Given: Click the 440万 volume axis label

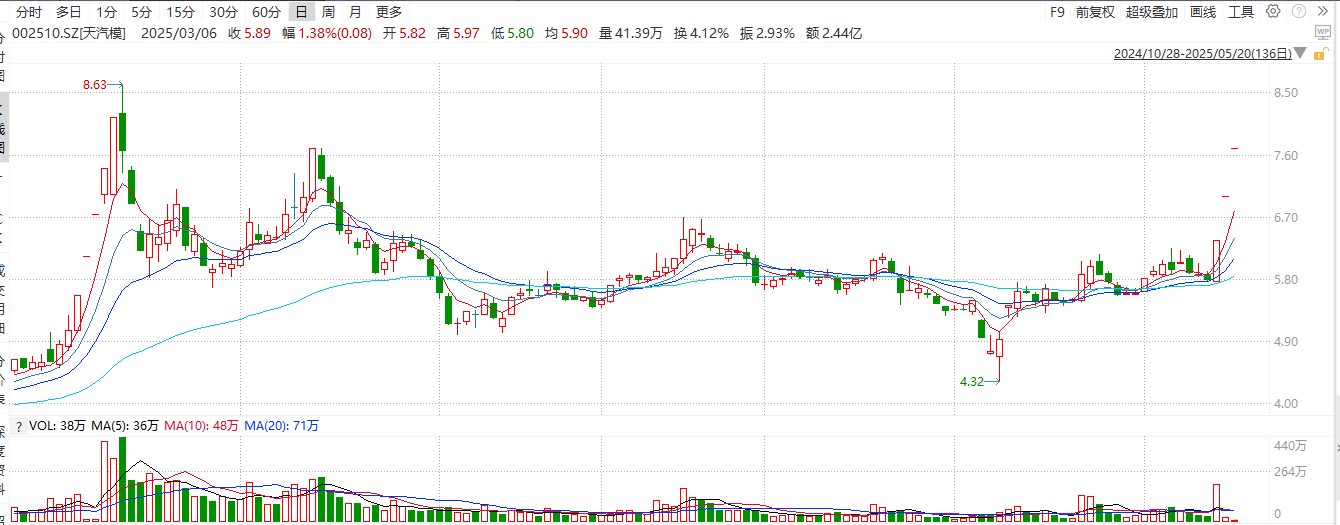Looking at the screenshot, I should (1289, 444).
